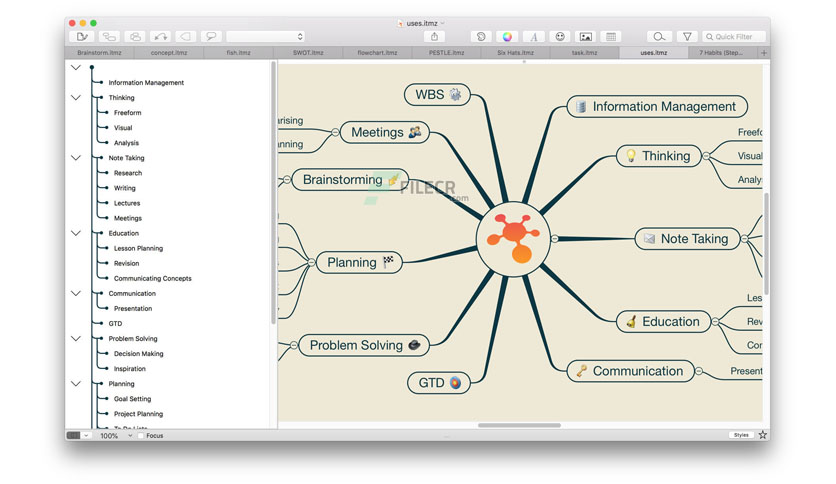This screenshot has width=836, height=484.
Task: Click the search magnifier toolbar icon
Action: coord(659,36)
